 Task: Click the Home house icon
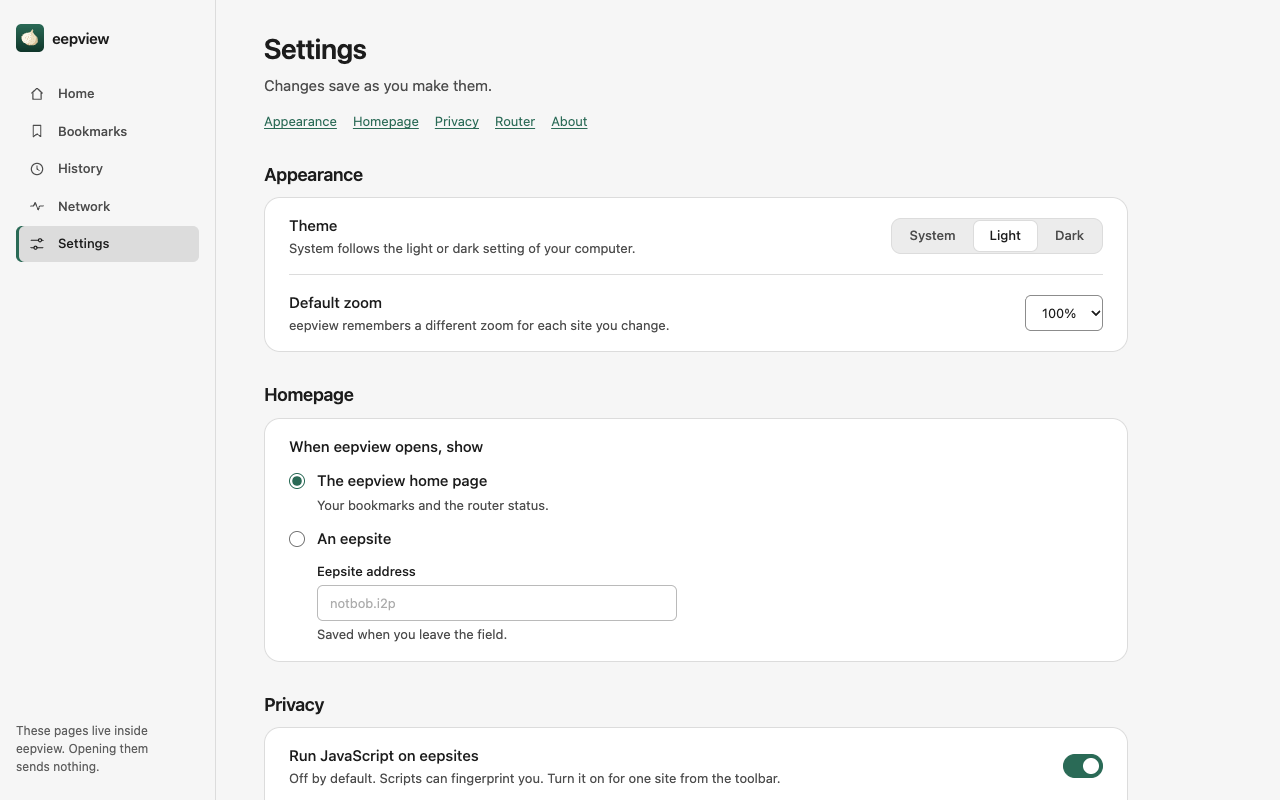point(37,94)
